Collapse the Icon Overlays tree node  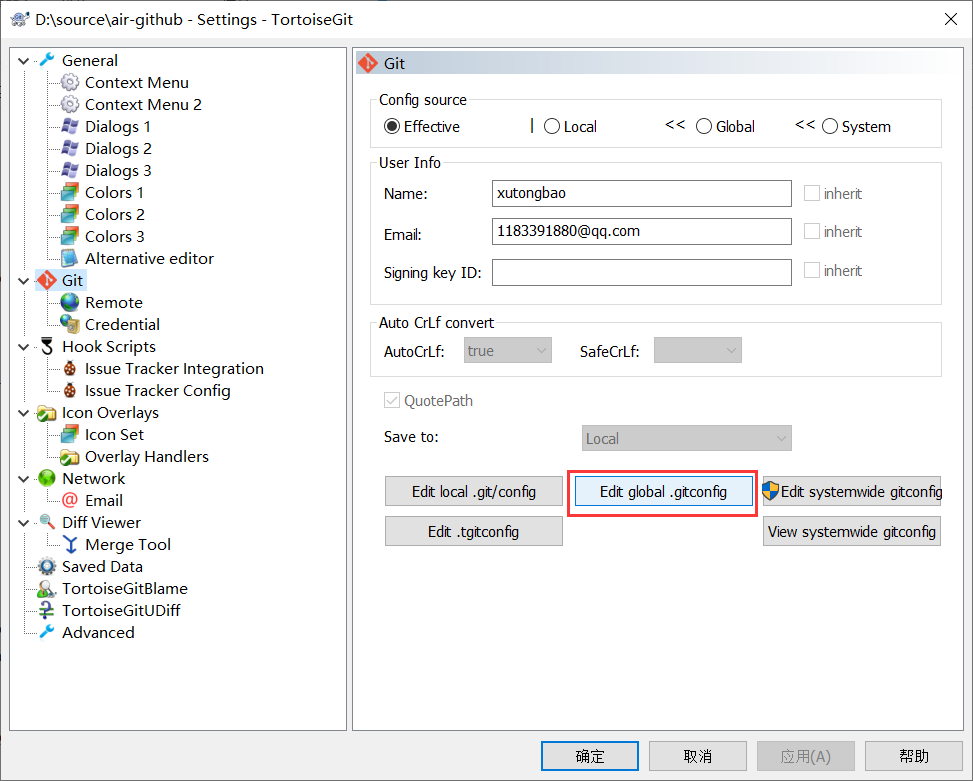coord(24,413)
